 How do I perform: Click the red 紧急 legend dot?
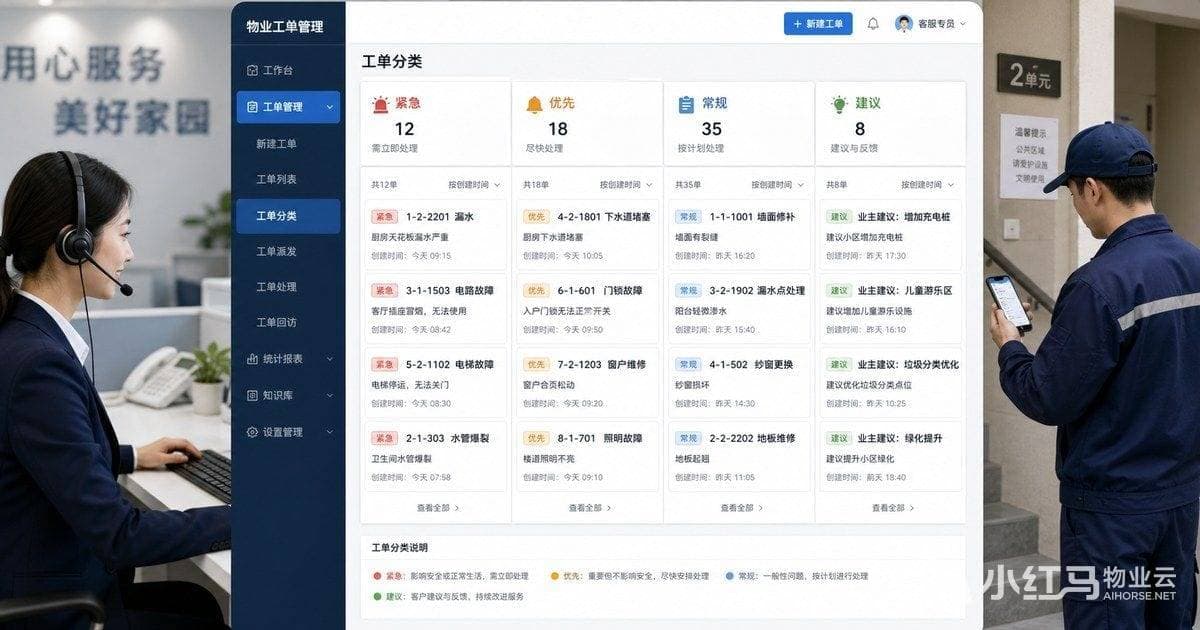click(x=376, y=576)
